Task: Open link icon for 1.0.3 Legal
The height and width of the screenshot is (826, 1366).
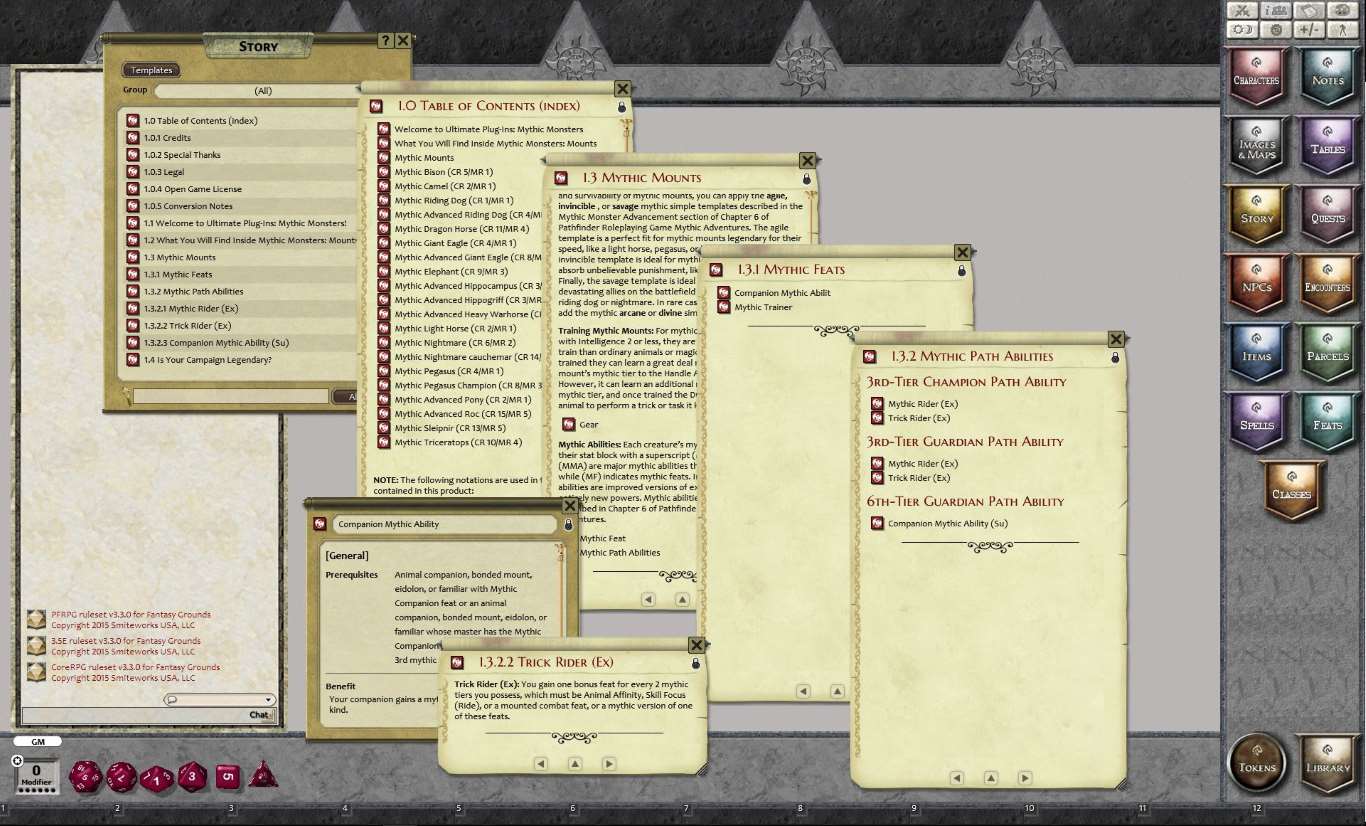Action: click(x=133, y=172)
